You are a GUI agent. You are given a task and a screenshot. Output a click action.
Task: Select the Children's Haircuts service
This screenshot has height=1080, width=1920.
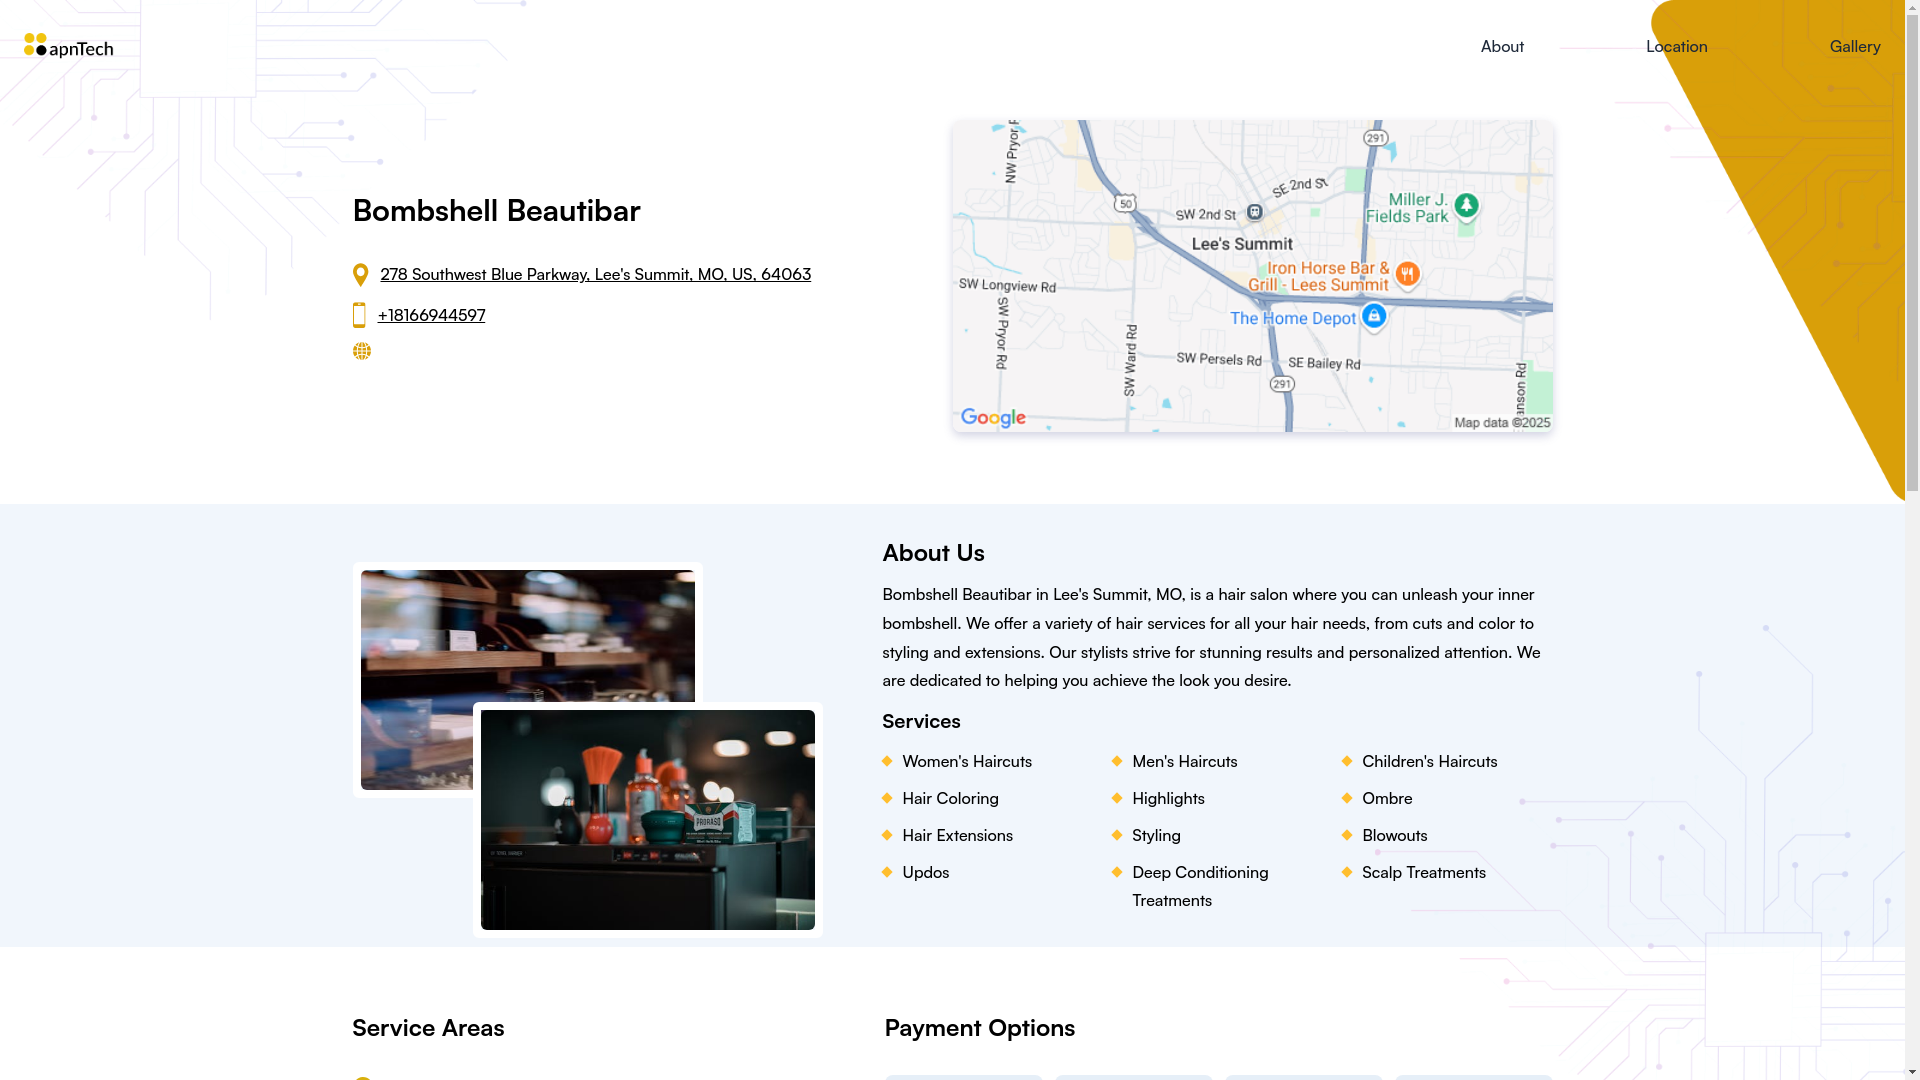tap(1429, 761)
